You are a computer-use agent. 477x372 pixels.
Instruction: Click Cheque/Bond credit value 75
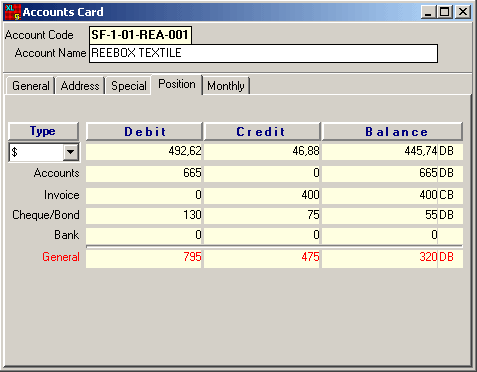pyautogui.click(x=262, y=215)
